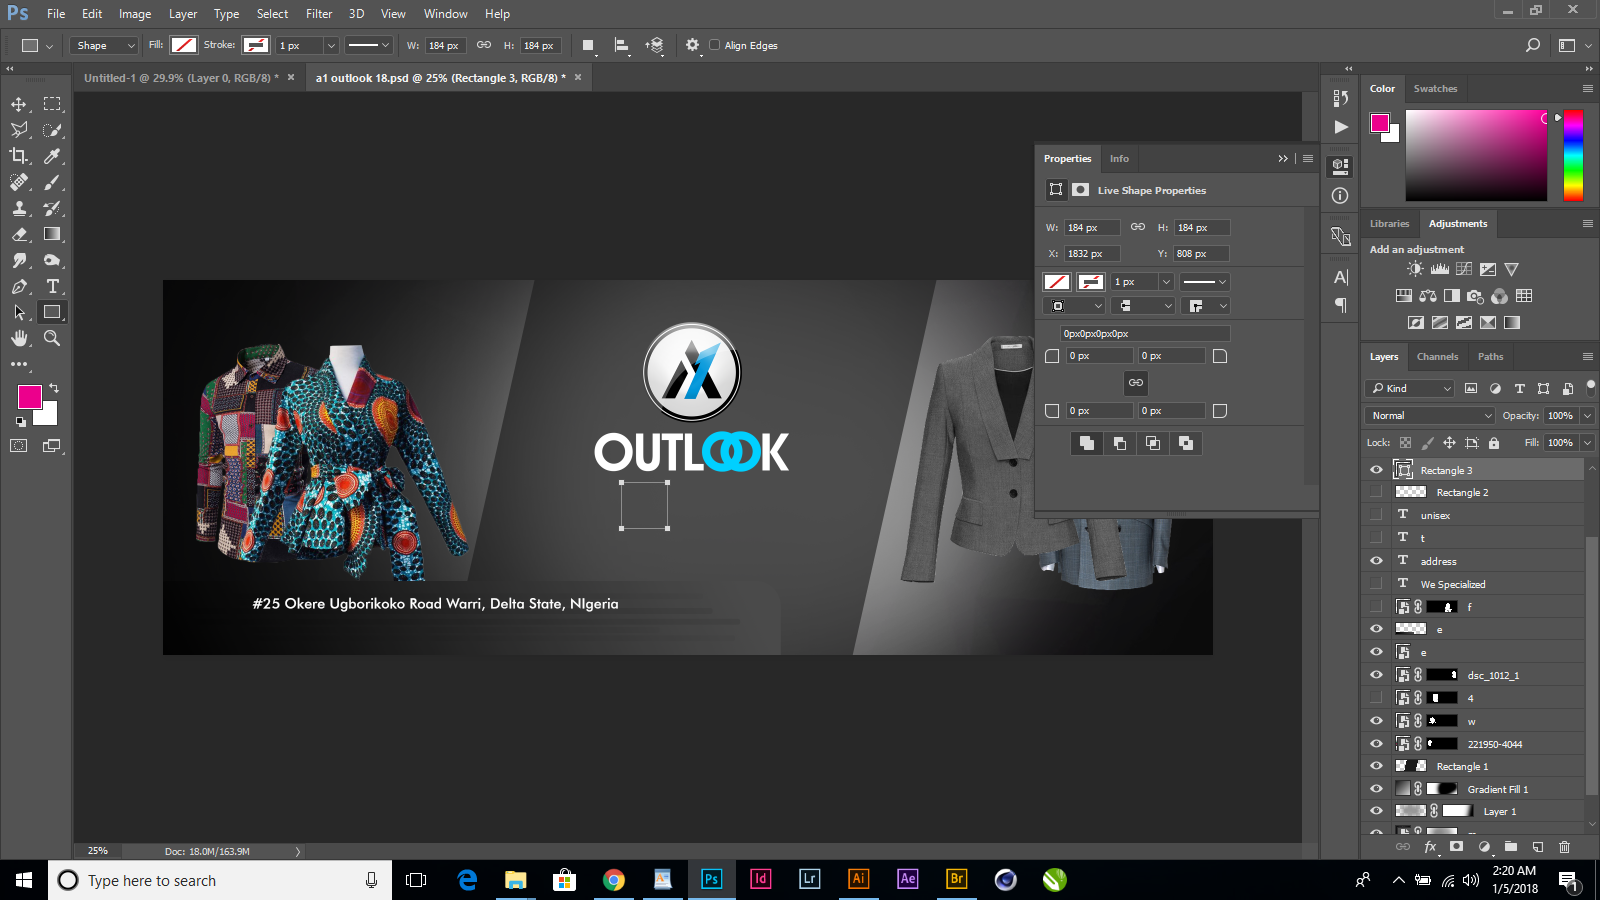Open the Filter menu

coord(318,13)
